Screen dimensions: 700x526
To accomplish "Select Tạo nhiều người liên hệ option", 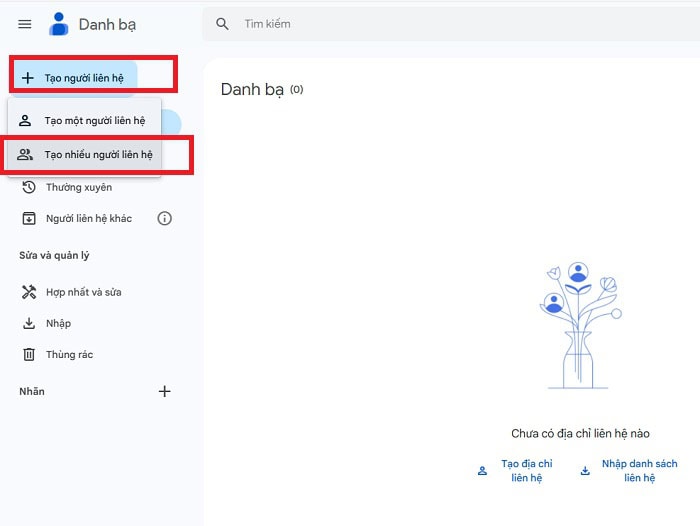I will [x=98, y=155].
